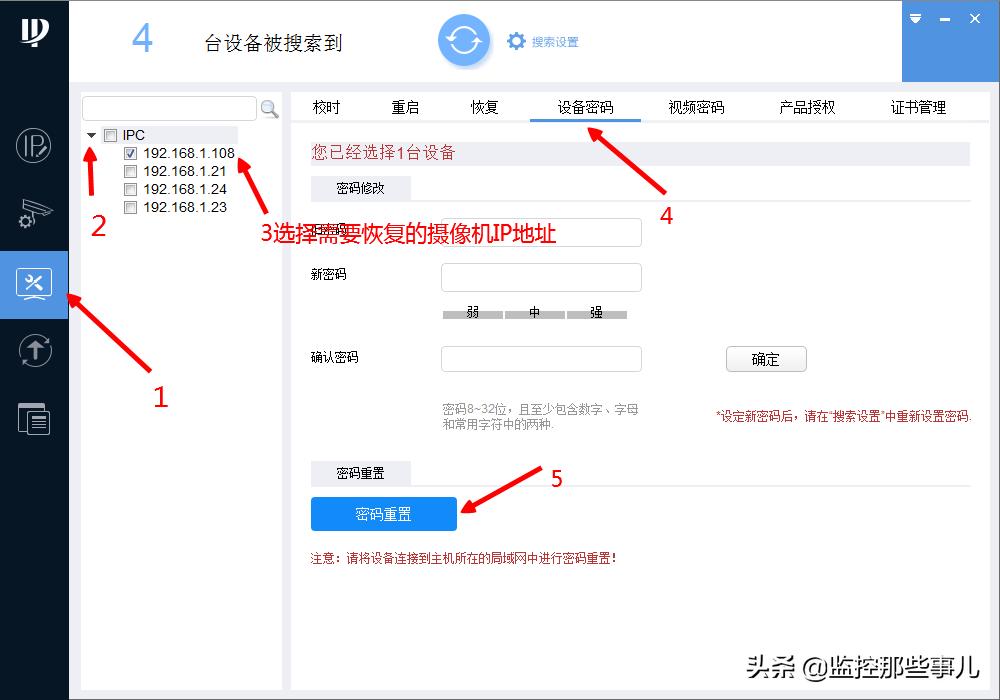The width and height of the screenshot is (1000, 700).
Task: Switch to the 视频密码 tab
Action: pyautogui.click(x=695, y=107)
